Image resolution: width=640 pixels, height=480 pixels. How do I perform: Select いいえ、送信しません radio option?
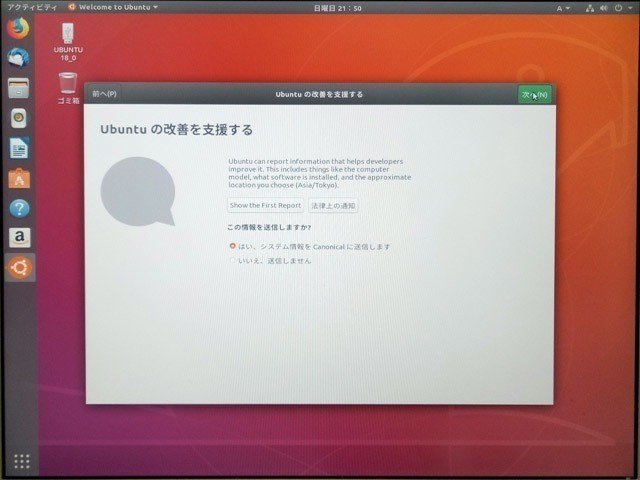(270, 260)
